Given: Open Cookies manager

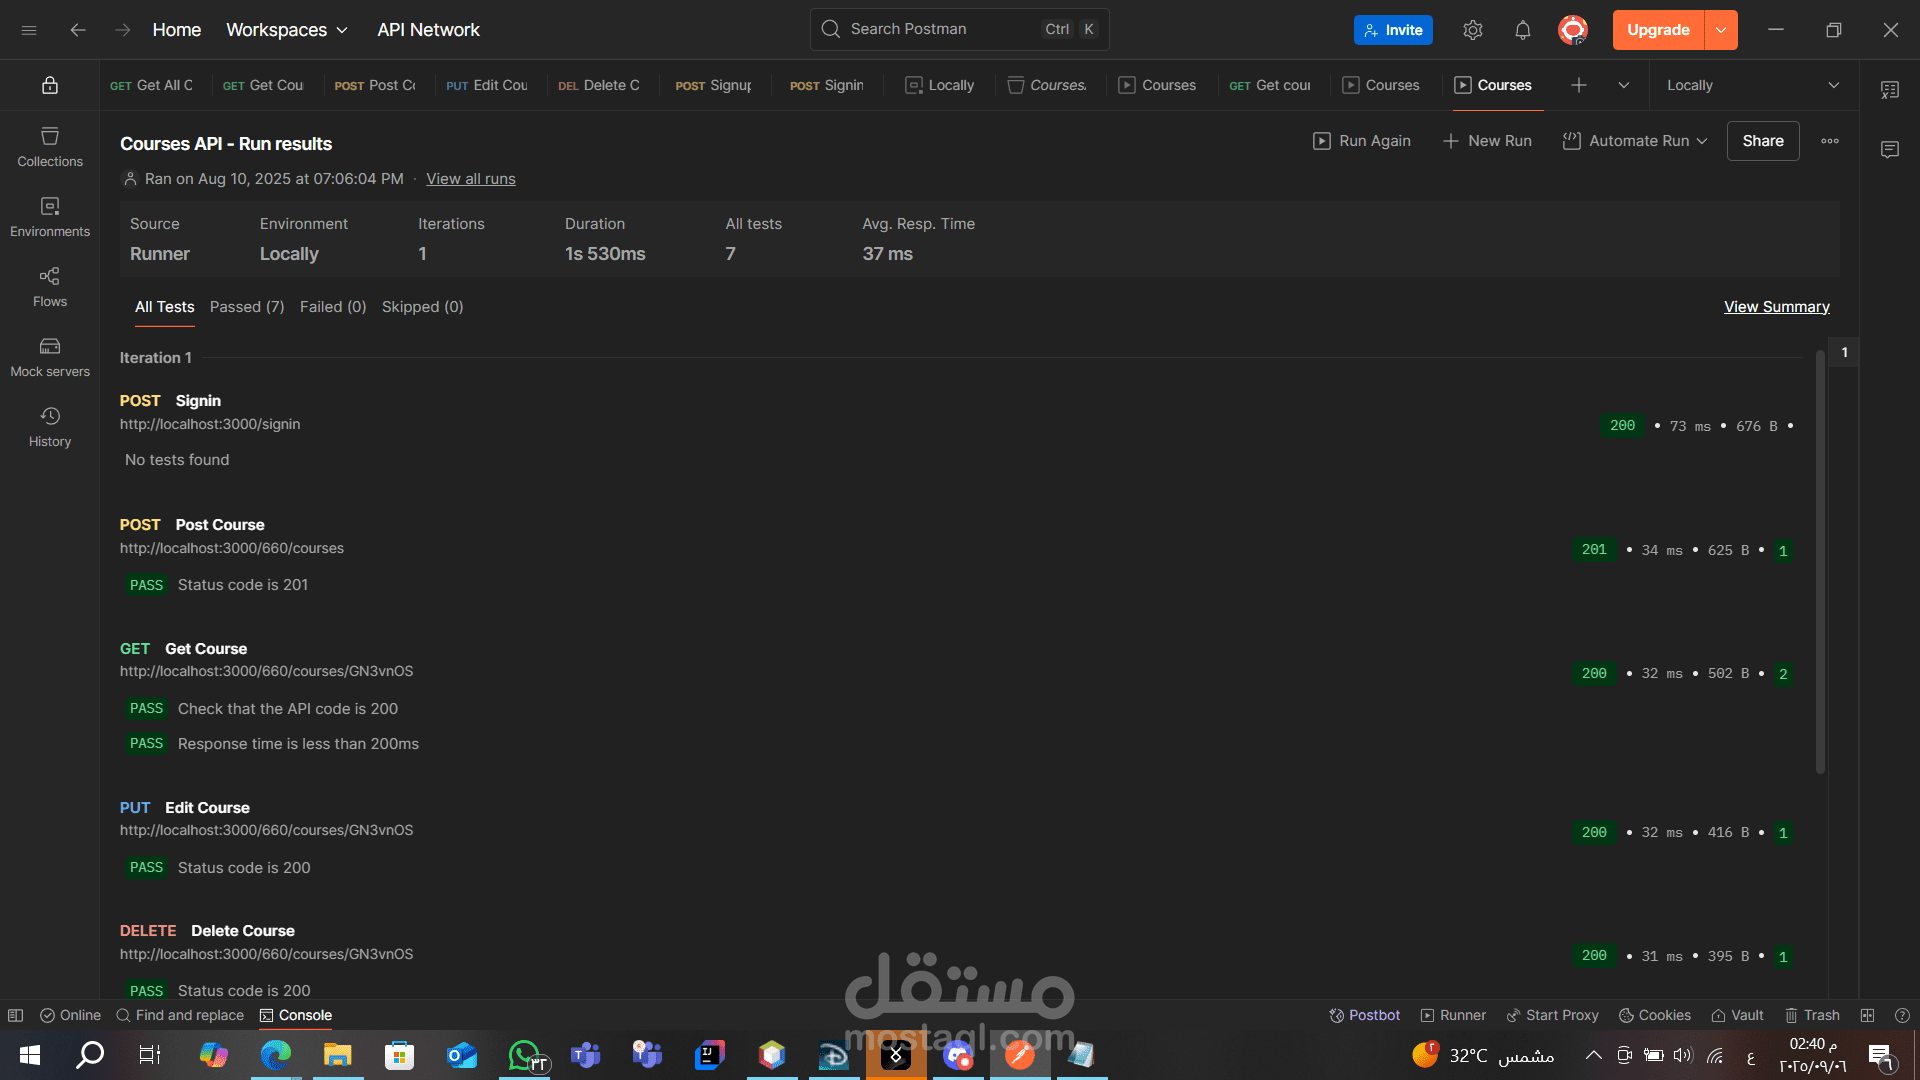Looking at the screenshot, I should 1655,1015.
